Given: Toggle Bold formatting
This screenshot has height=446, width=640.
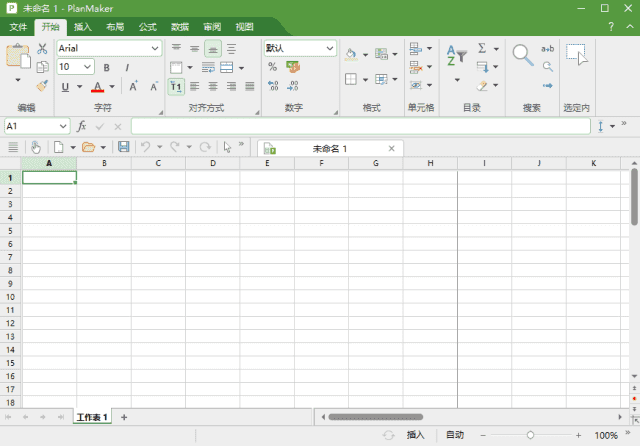Looking at the screenshot, I should 106,67.
